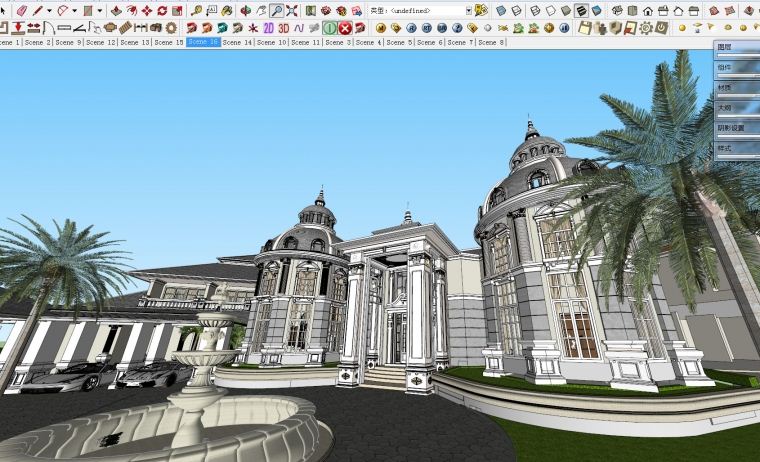Pick the Tape Measure tool
Viewport: 760px width, 462px height.
pos(196,10)
